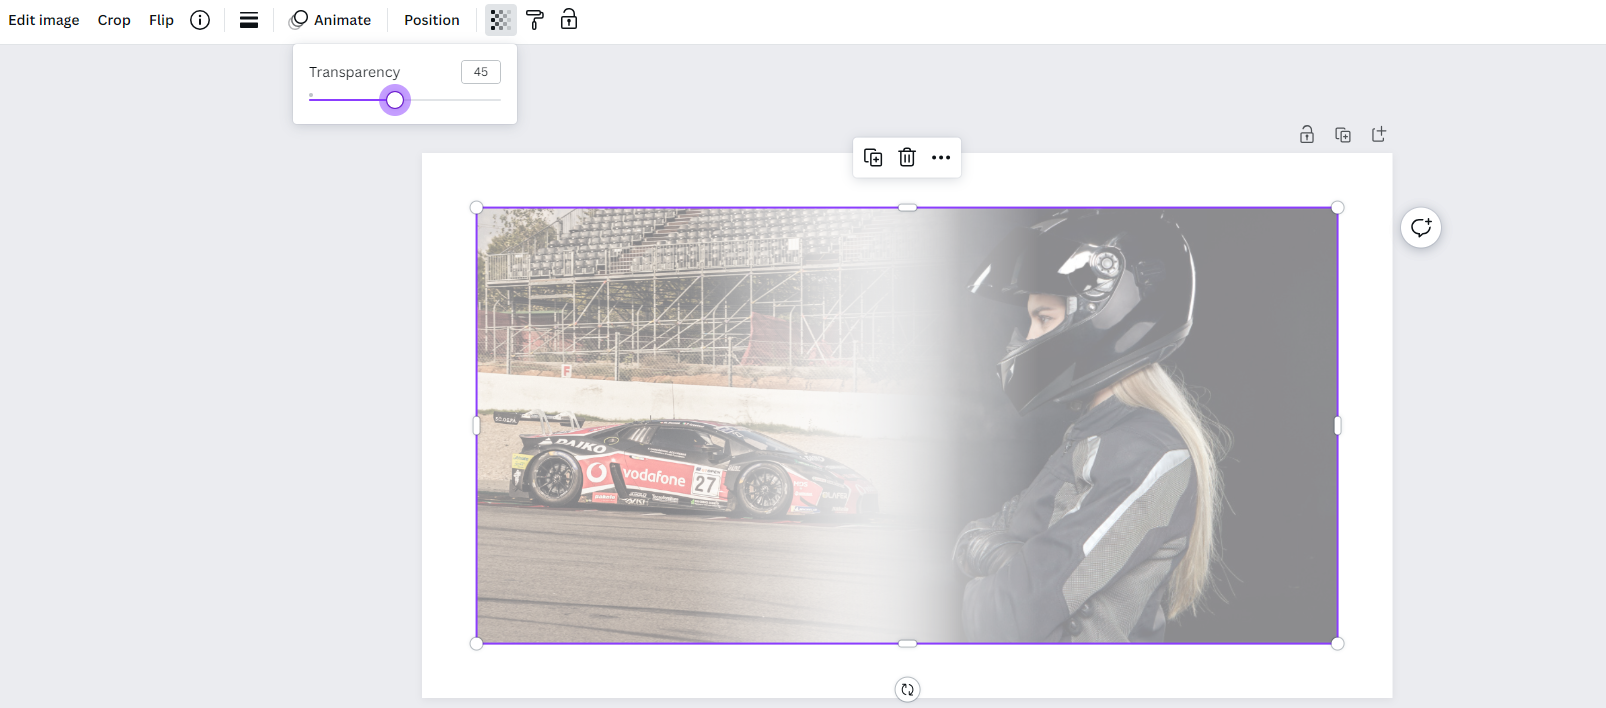The height and width of the screenshot is (708, 1606).
Task: Click the top edge crop handle
Action: coord(907,208)
